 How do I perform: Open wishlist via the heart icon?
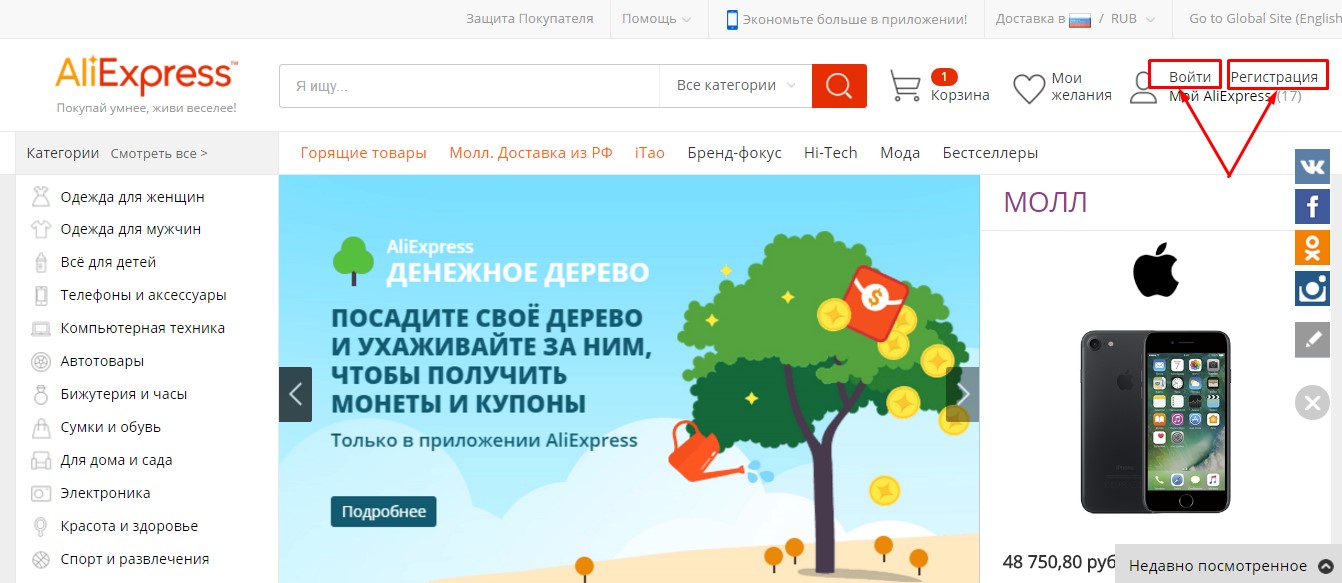1029,88
